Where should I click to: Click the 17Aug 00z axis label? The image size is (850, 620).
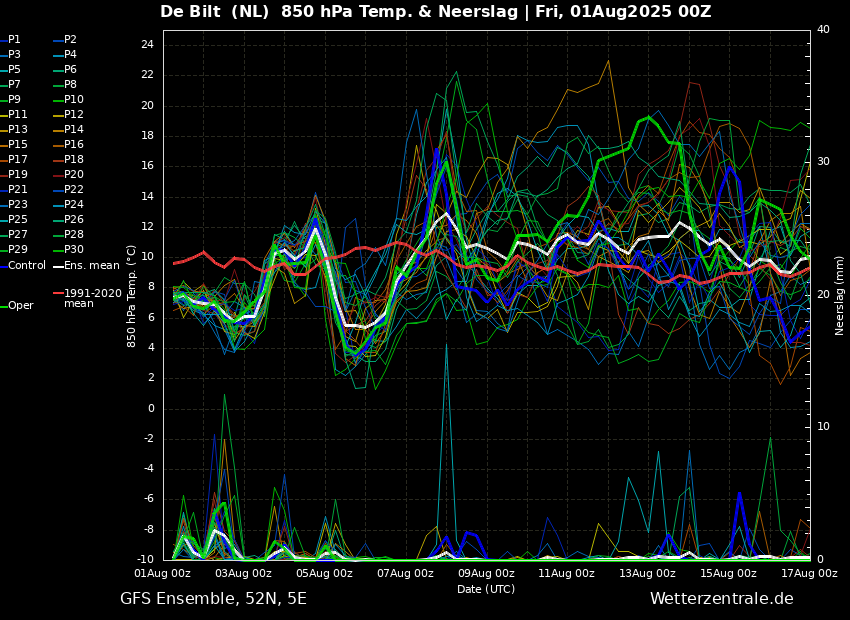[x=808, y=573]
